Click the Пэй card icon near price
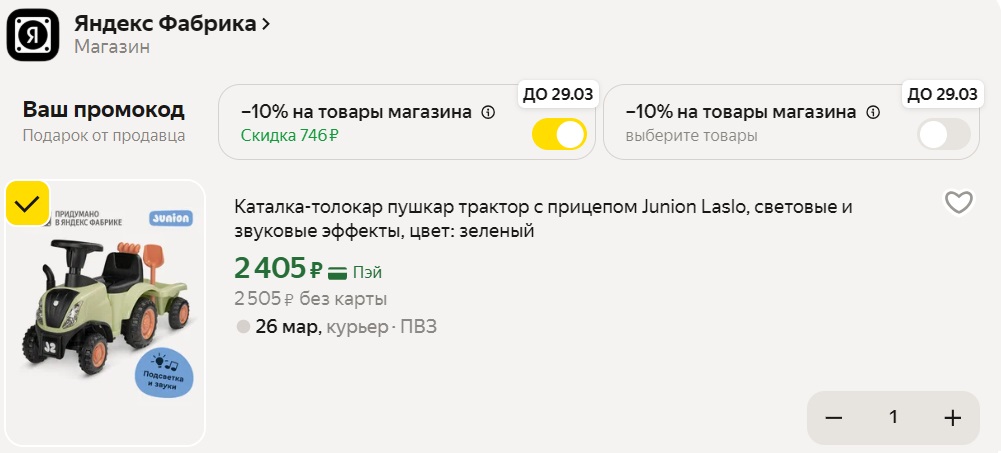The height and width of the screenshot is (453, 1001). pyautogui.click(x=337, y=272)
